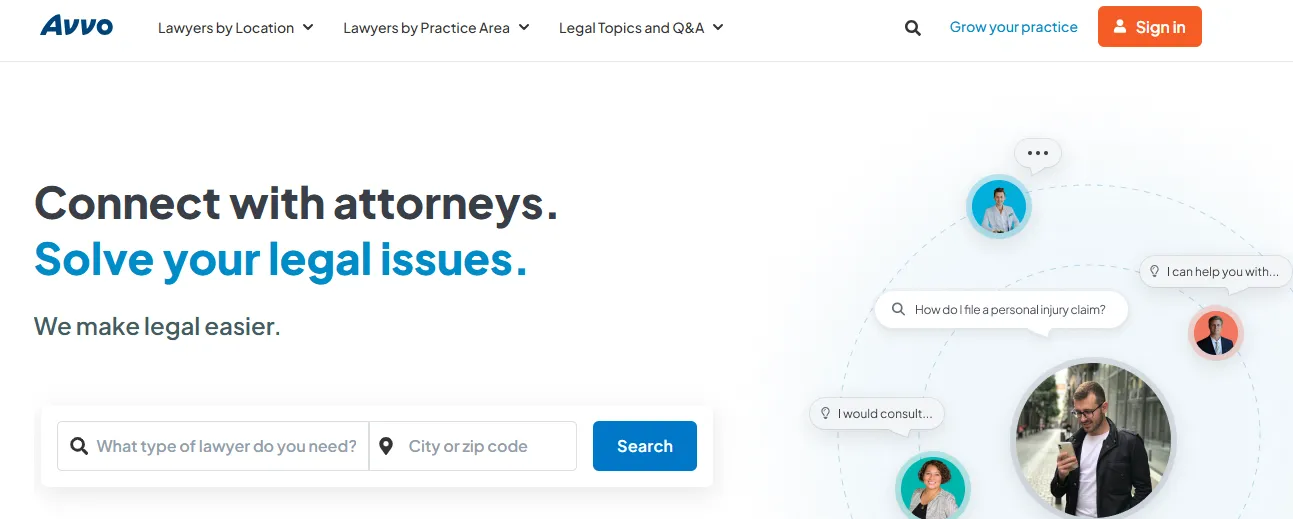Click the man with phone photo
The image size is (1293, 519).
click(1092, 438)
